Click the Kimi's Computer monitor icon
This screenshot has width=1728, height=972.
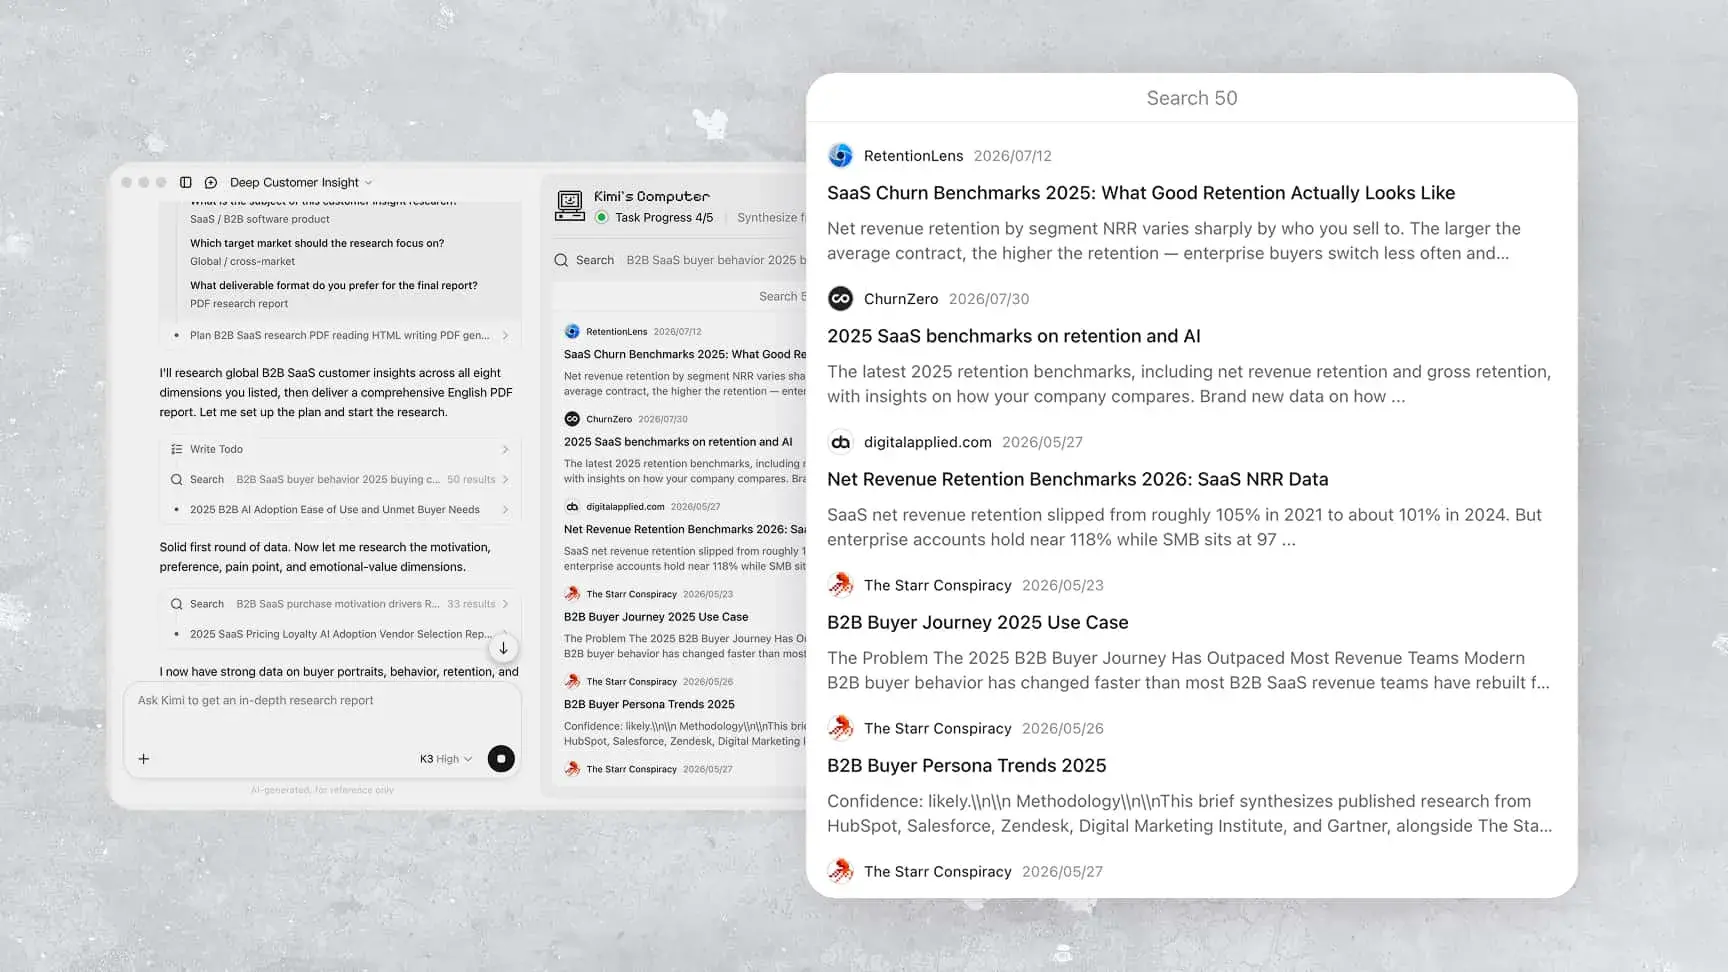[570, 206]
